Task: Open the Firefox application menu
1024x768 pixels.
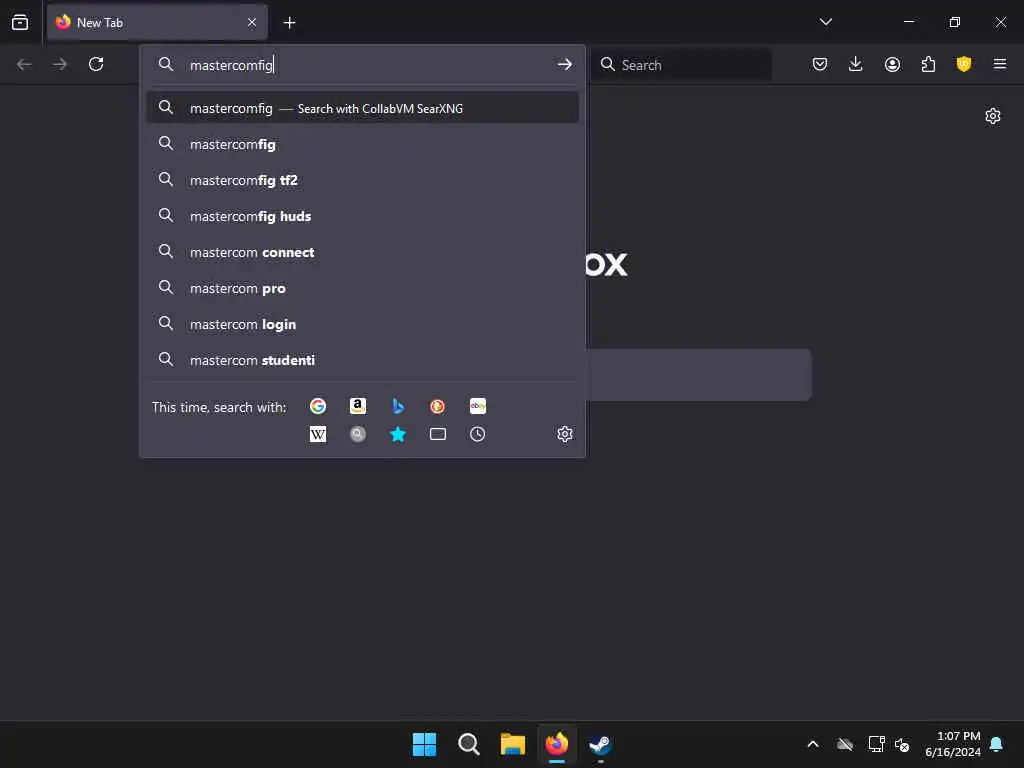Action: (999, 64)
